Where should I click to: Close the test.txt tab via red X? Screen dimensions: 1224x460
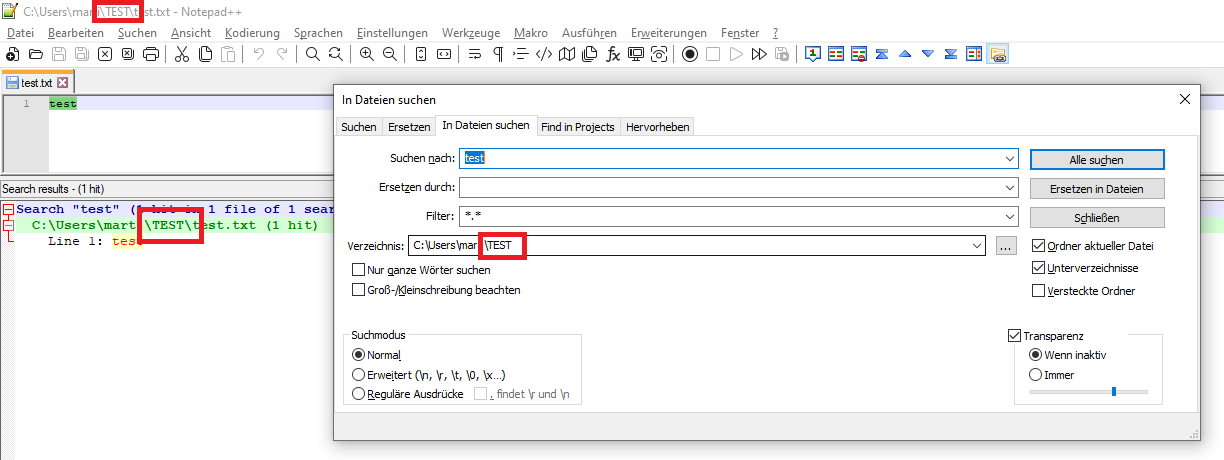63,83
